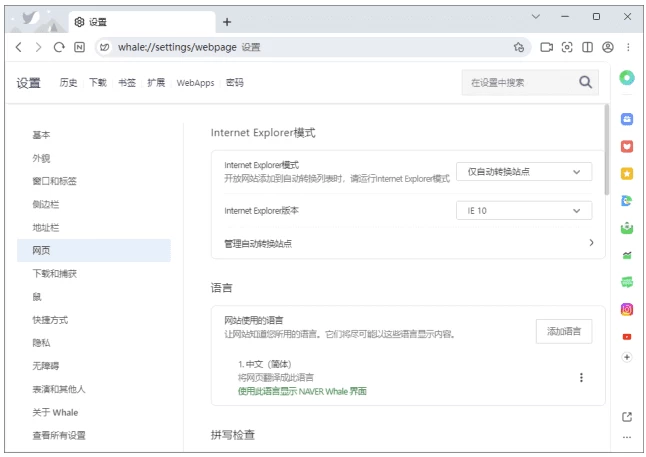Image resolution: width=646 pixels, height=457 pixels.
Task: Click 查看所有设置 link in sidebar
Action: (x=59, y=435)
